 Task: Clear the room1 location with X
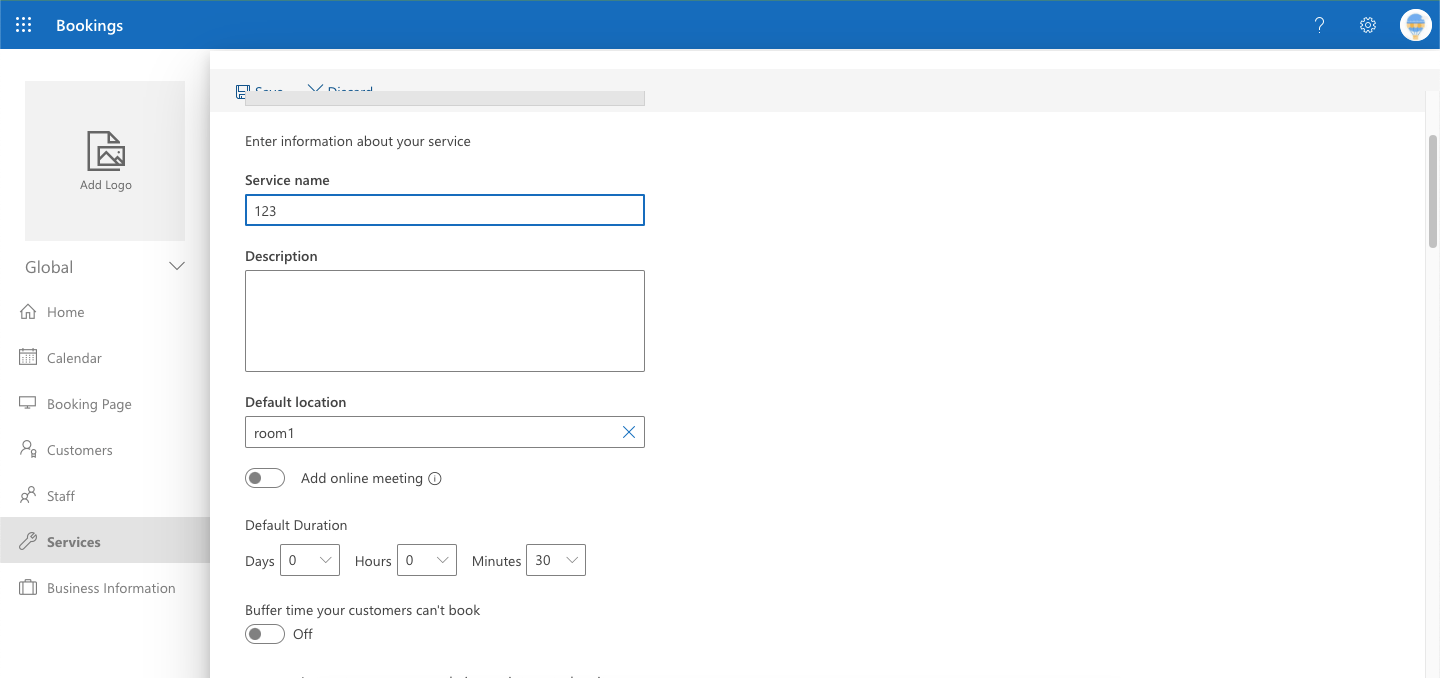629,432
